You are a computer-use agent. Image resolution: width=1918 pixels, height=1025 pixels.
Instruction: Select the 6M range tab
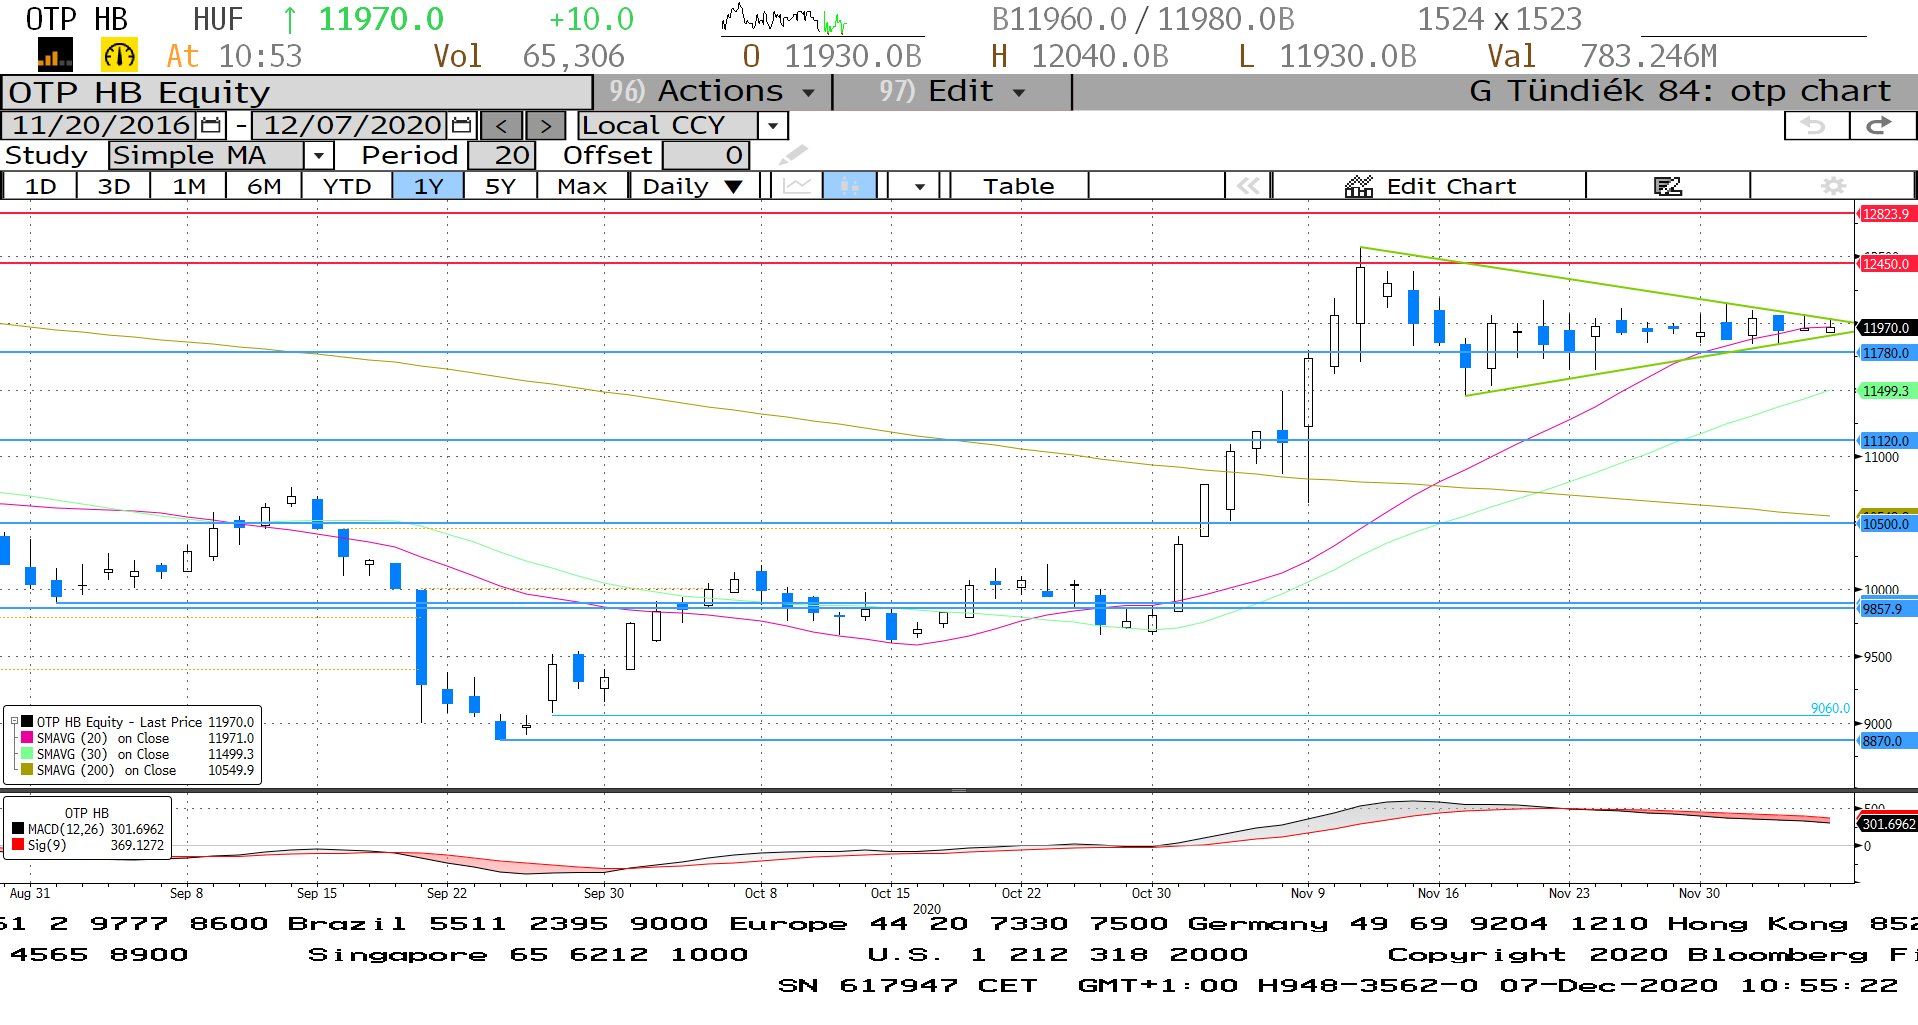coord(264,186)
